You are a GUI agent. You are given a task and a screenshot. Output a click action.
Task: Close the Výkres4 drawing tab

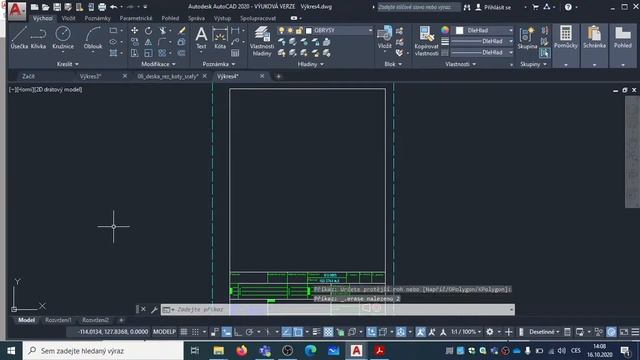pyautogui.click(x=262, y=76)
